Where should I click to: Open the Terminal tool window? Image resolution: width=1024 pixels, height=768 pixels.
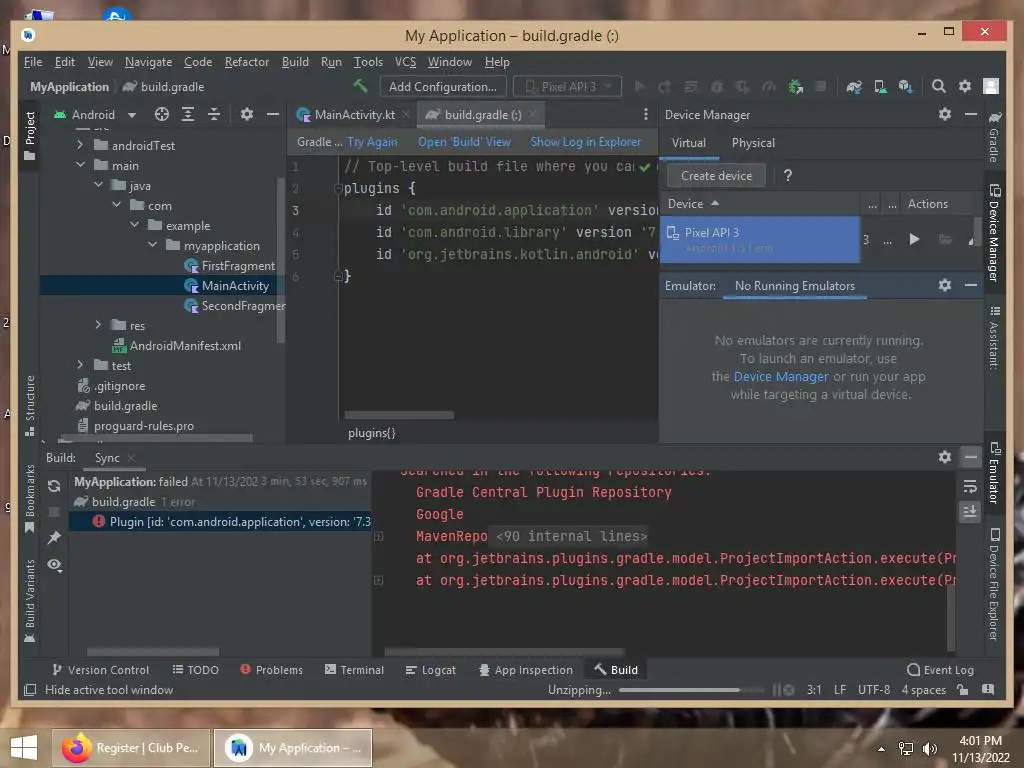[355, 670]
